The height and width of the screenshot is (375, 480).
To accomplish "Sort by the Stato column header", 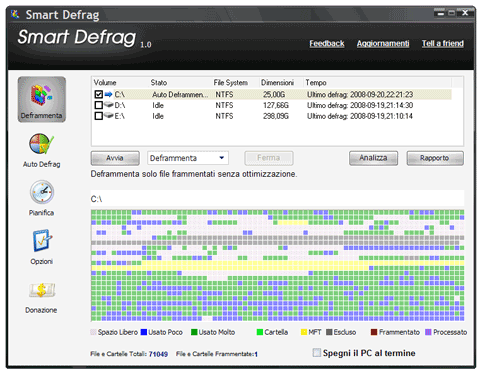I will (159, 83).
